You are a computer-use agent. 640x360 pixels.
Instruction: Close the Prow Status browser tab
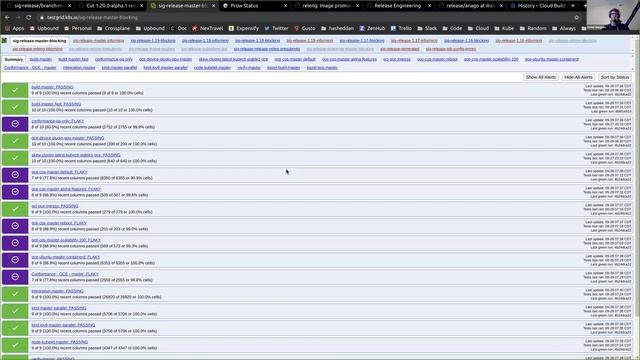tap(285, 6)
